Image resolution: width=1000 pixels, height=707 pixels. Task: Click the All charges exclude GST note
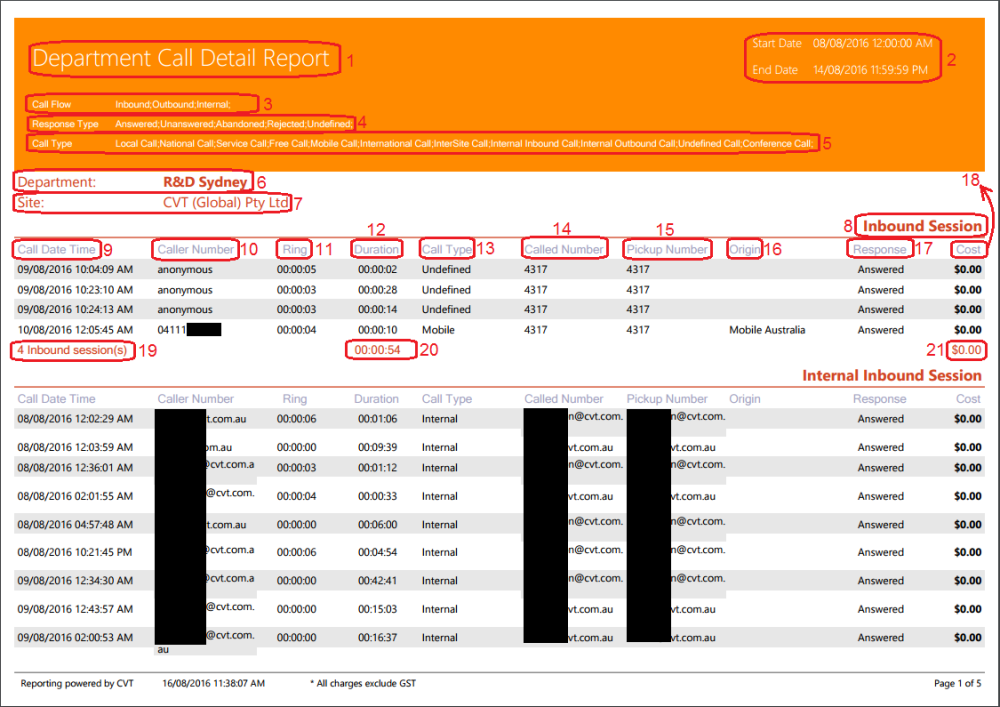click(x=363, y=683)
